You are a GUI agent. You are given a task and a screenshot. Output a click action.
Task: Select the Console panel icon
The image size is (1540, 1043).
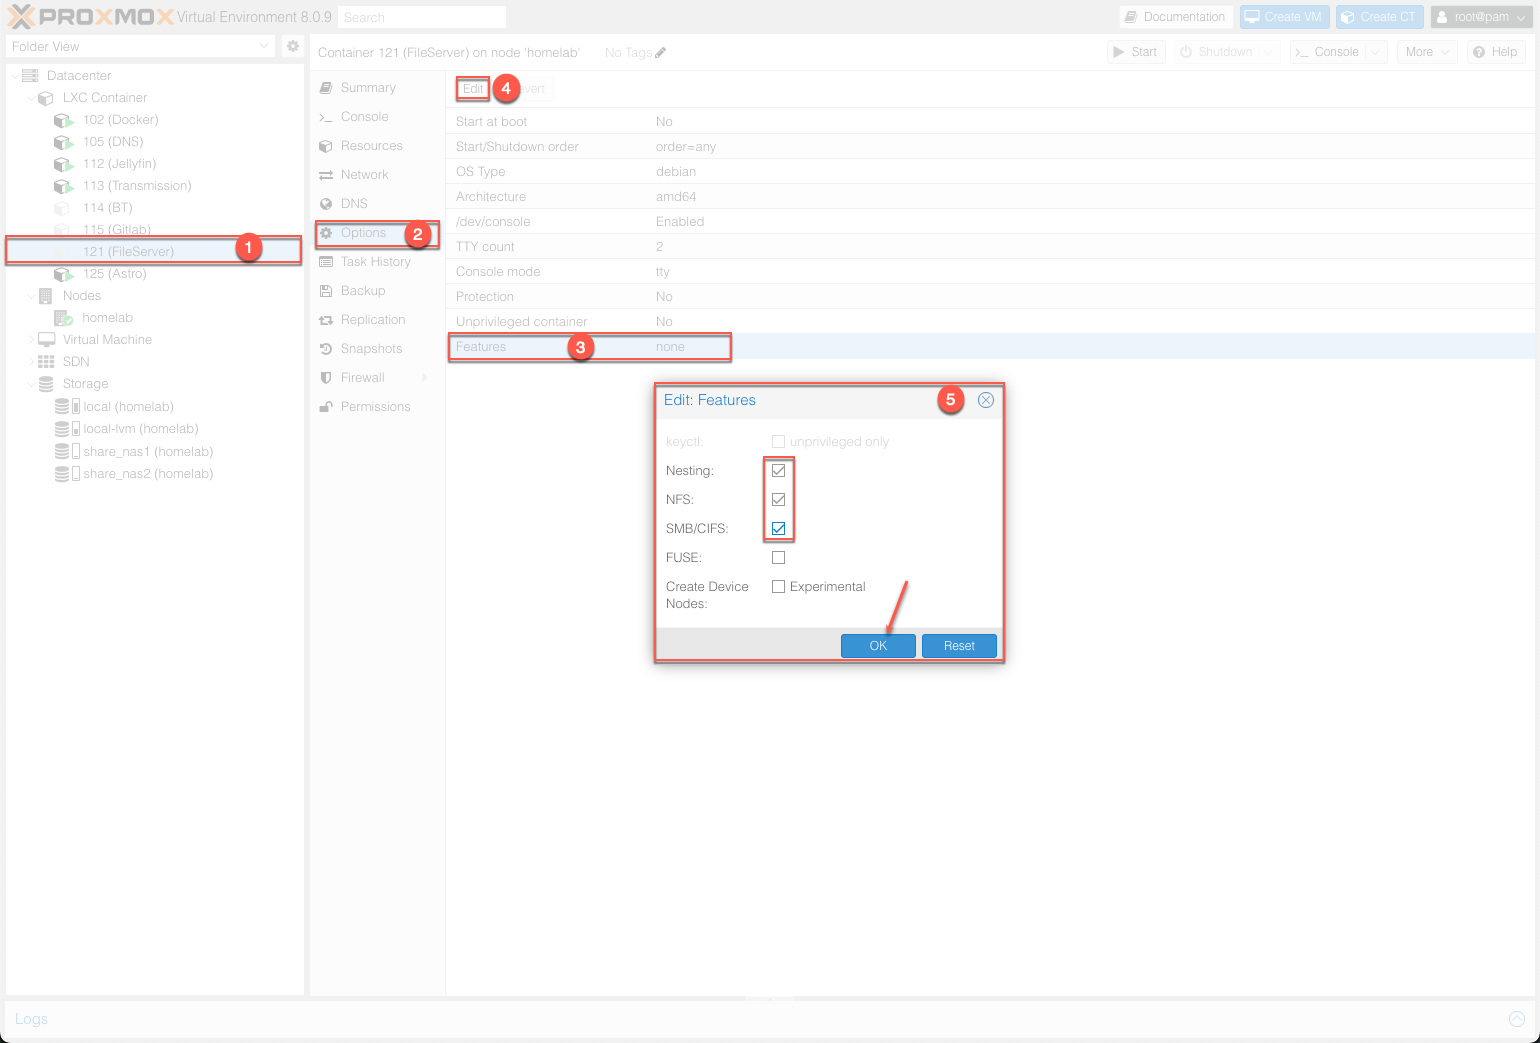pyautogui.click(x=326, y=116)
